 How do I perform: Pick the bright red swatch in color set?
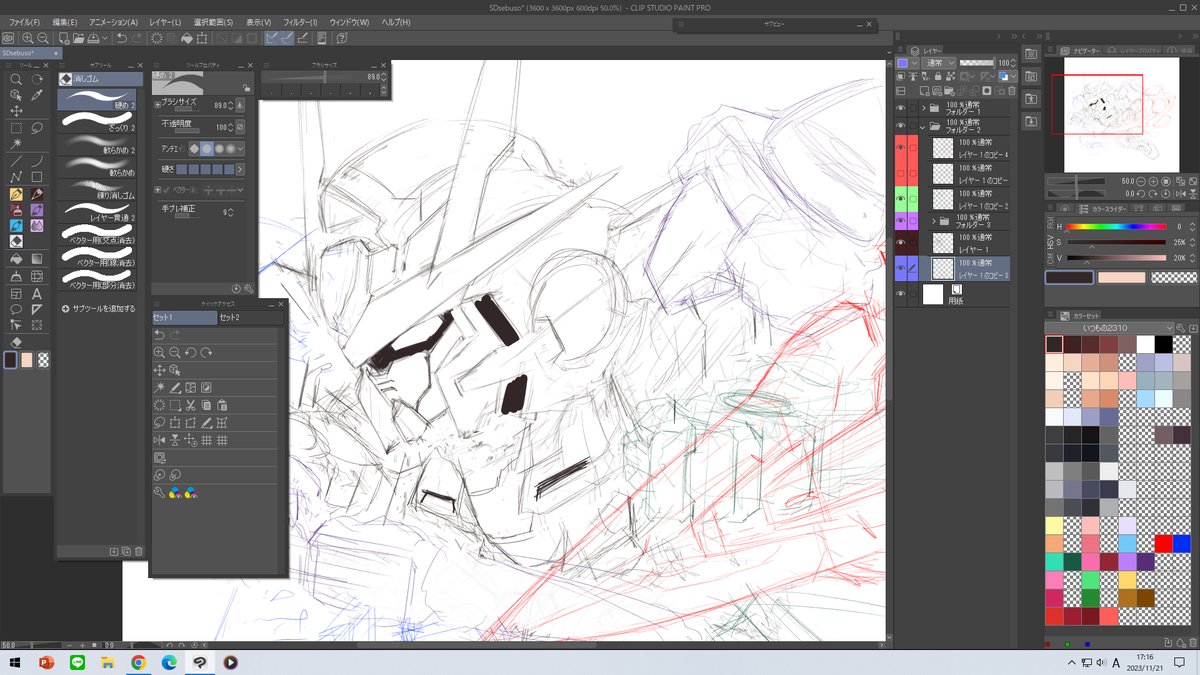pyautogui.click(x=1163, y=543)
